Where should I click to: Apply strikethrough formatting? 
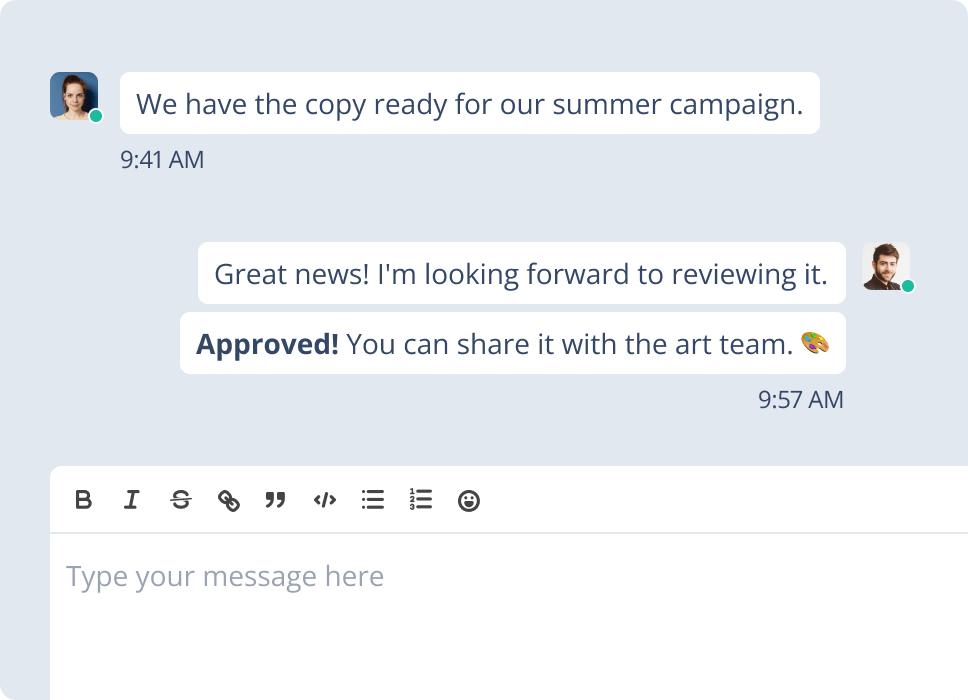tap(180, 500)
